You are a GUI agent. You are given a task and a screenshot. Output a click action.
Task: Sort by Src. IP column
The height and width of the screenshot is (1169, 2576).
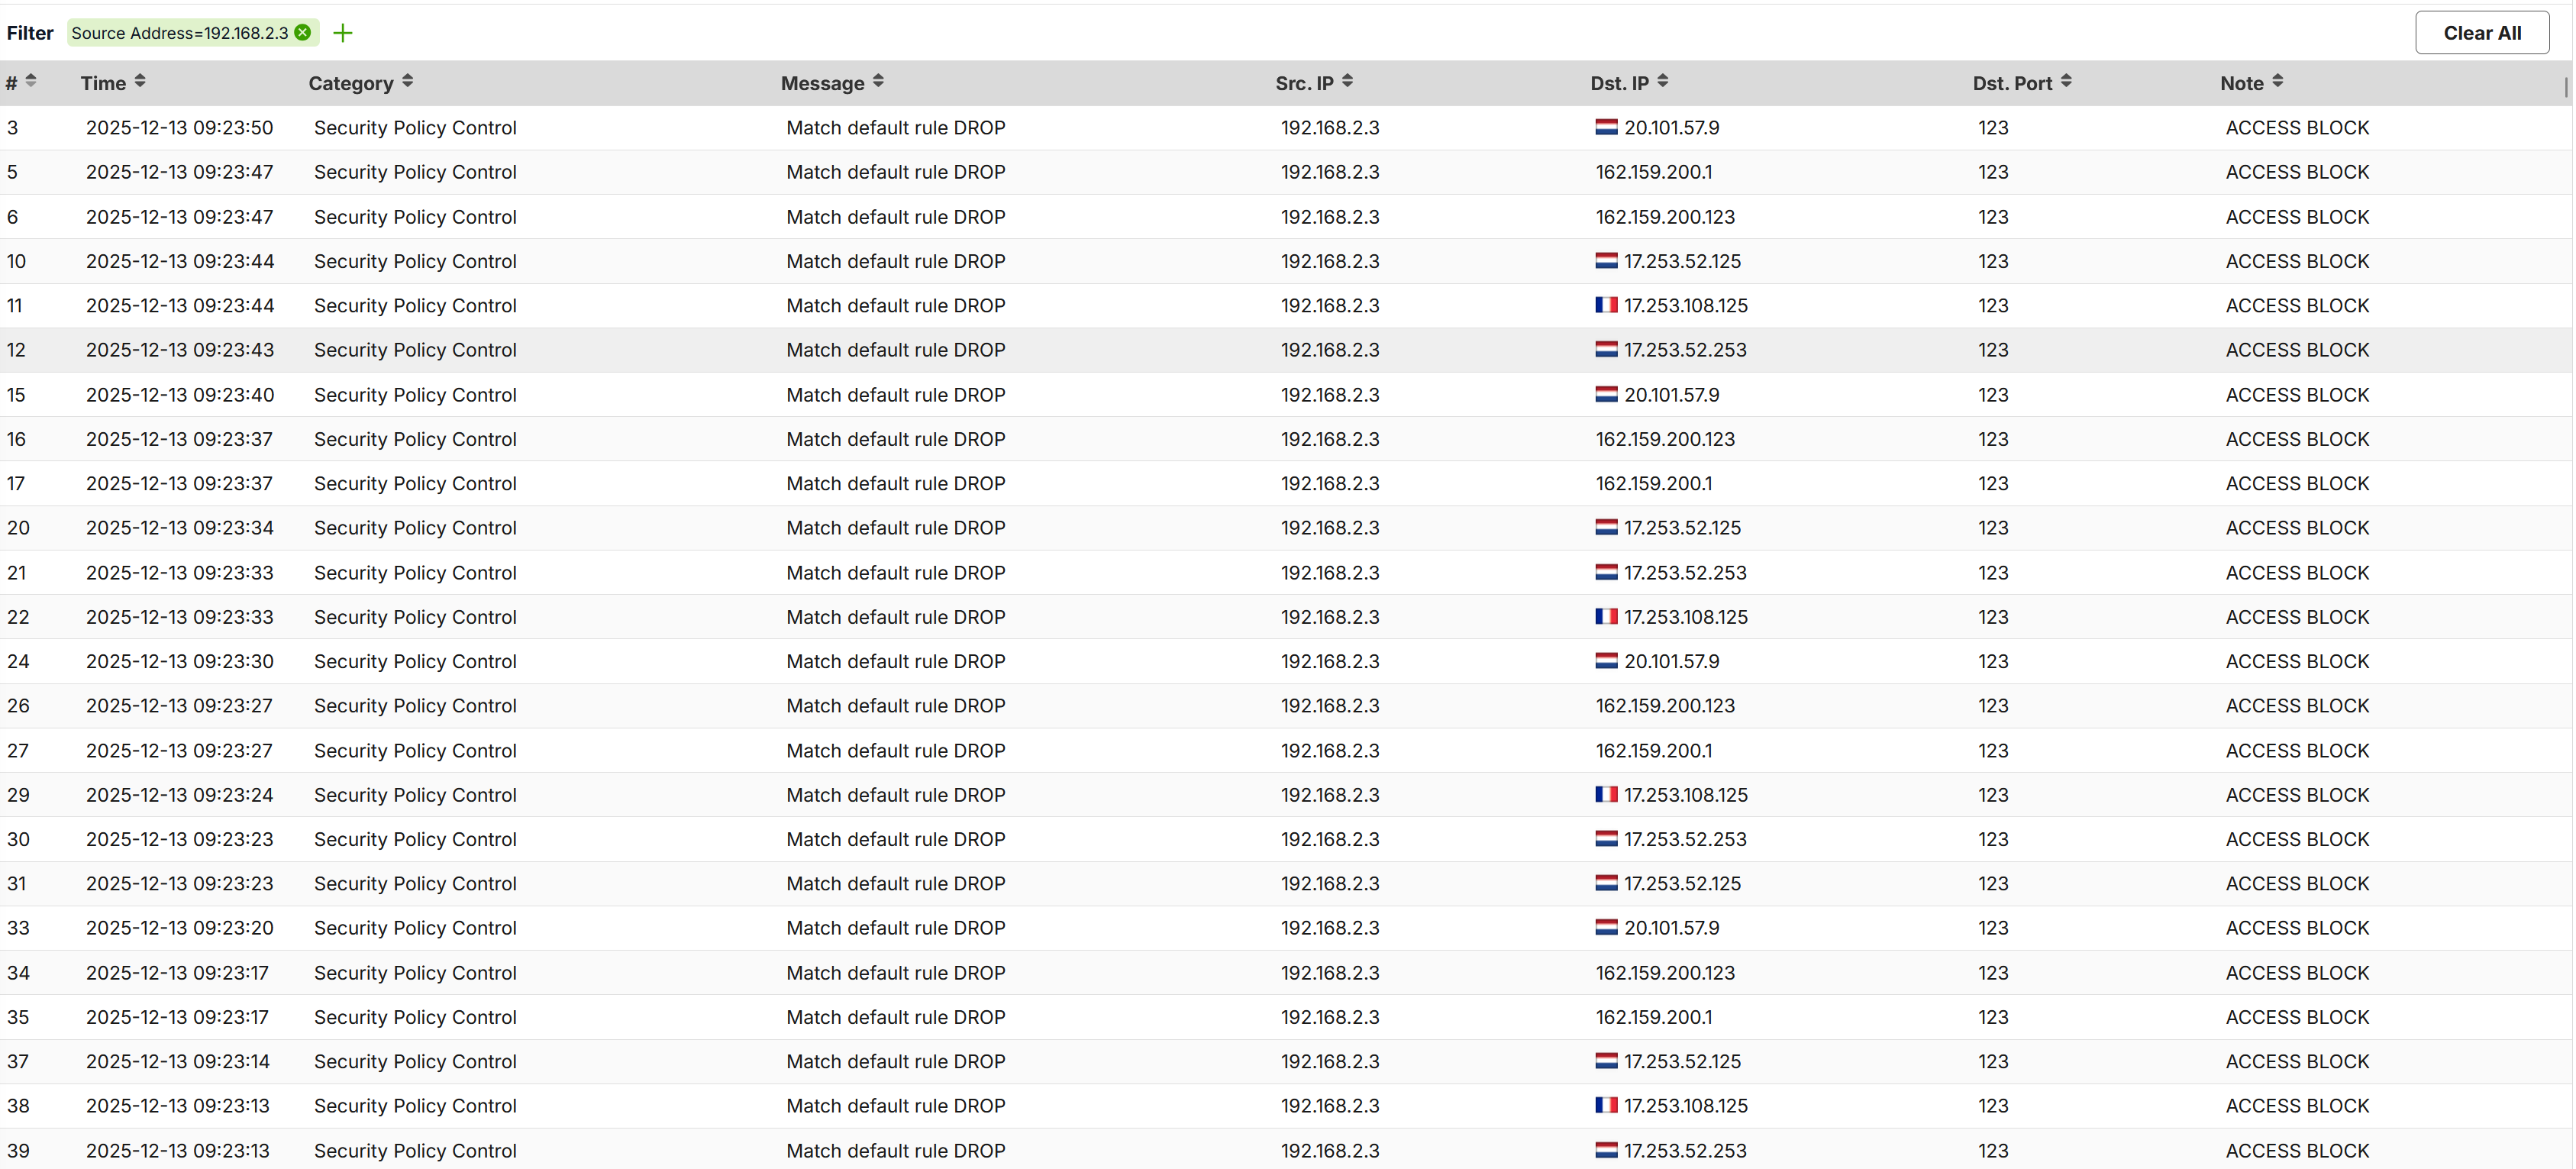pos(1347,82)
